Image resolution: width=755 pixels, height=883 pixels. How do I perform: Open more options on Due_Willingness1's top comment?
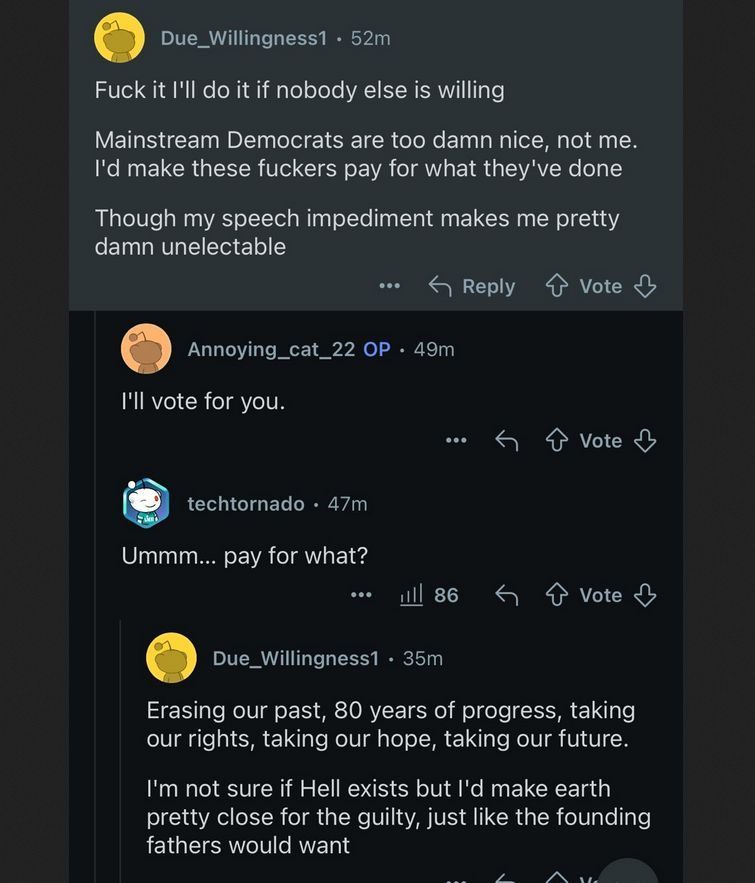pos(390,286)
